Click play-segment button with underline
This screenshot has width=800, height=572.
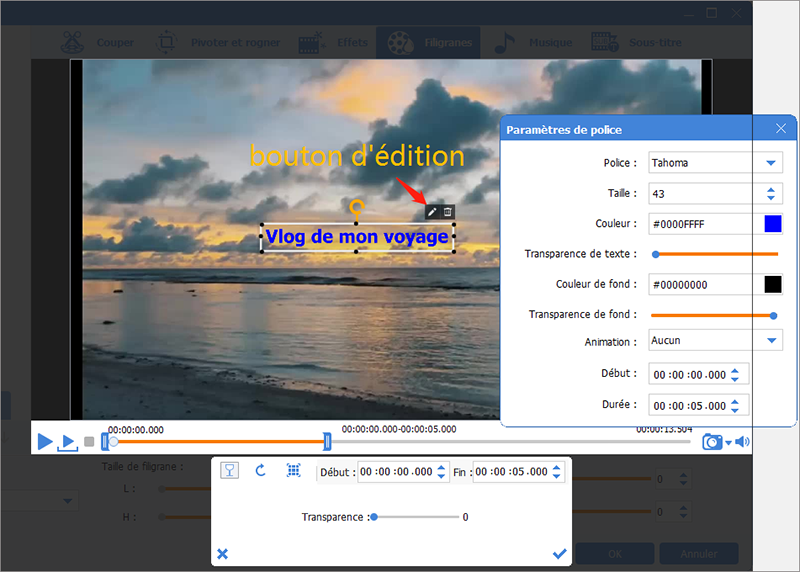[x=68, y=442]
